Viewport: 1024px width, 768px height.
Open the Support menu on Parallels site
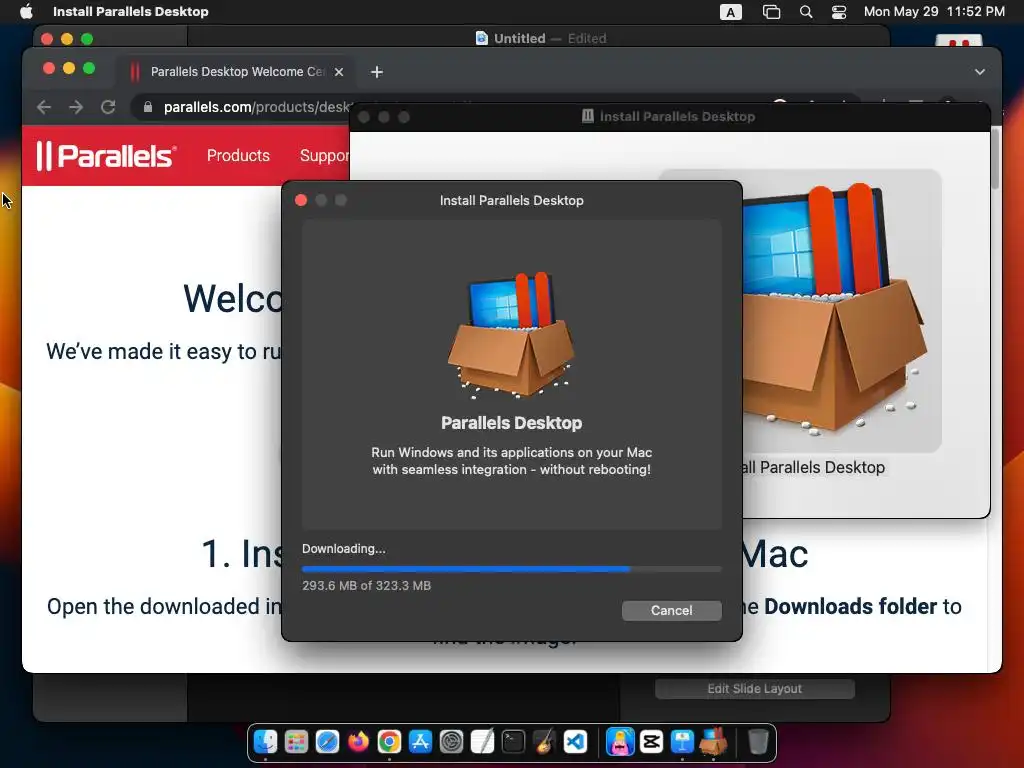click(324, 155)
